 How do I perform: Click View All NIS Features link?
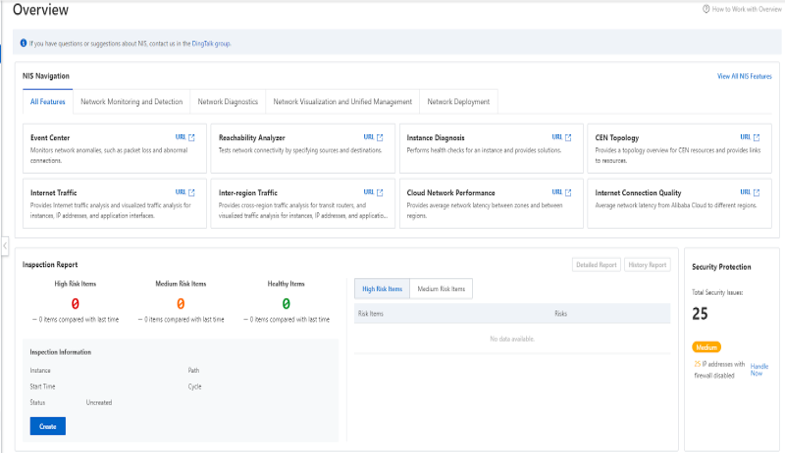[744, 76]
